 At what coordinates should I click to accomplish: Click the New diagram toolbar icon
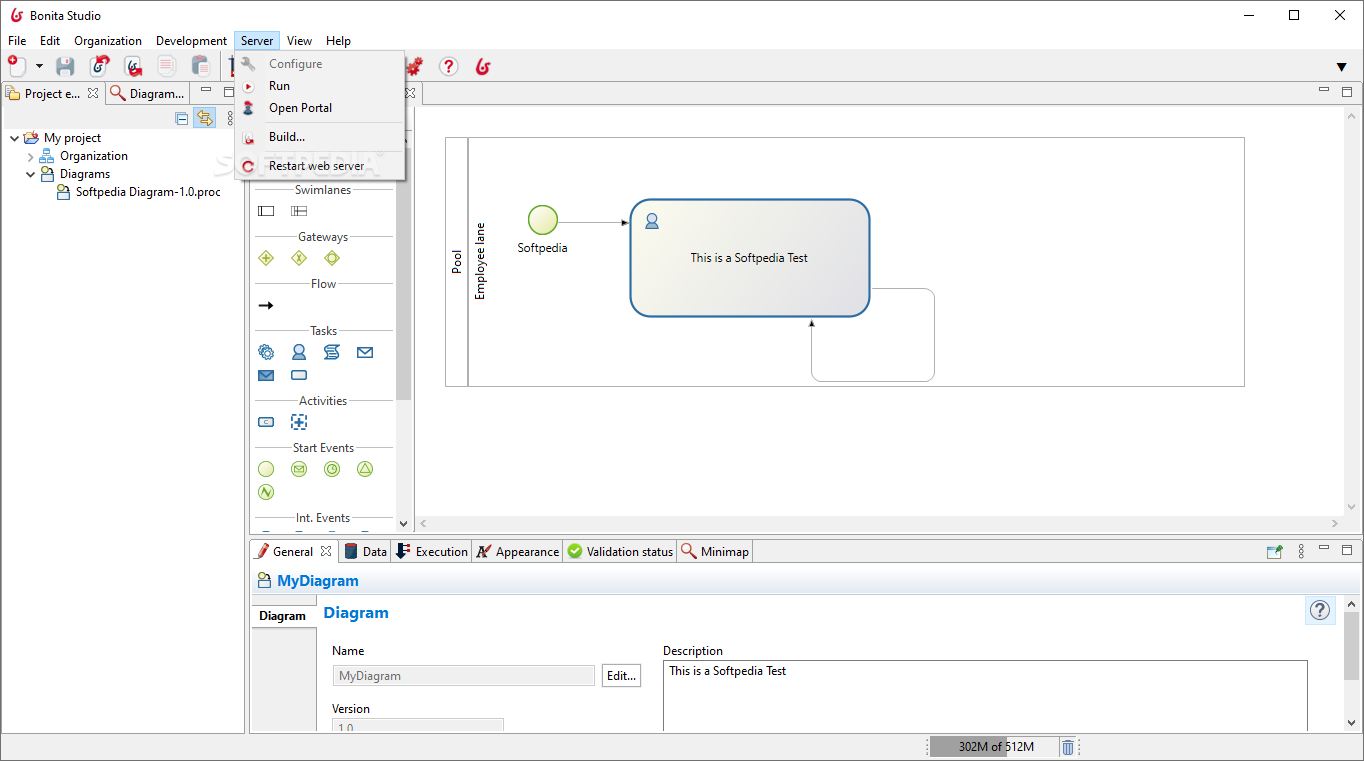pos(17,66)
